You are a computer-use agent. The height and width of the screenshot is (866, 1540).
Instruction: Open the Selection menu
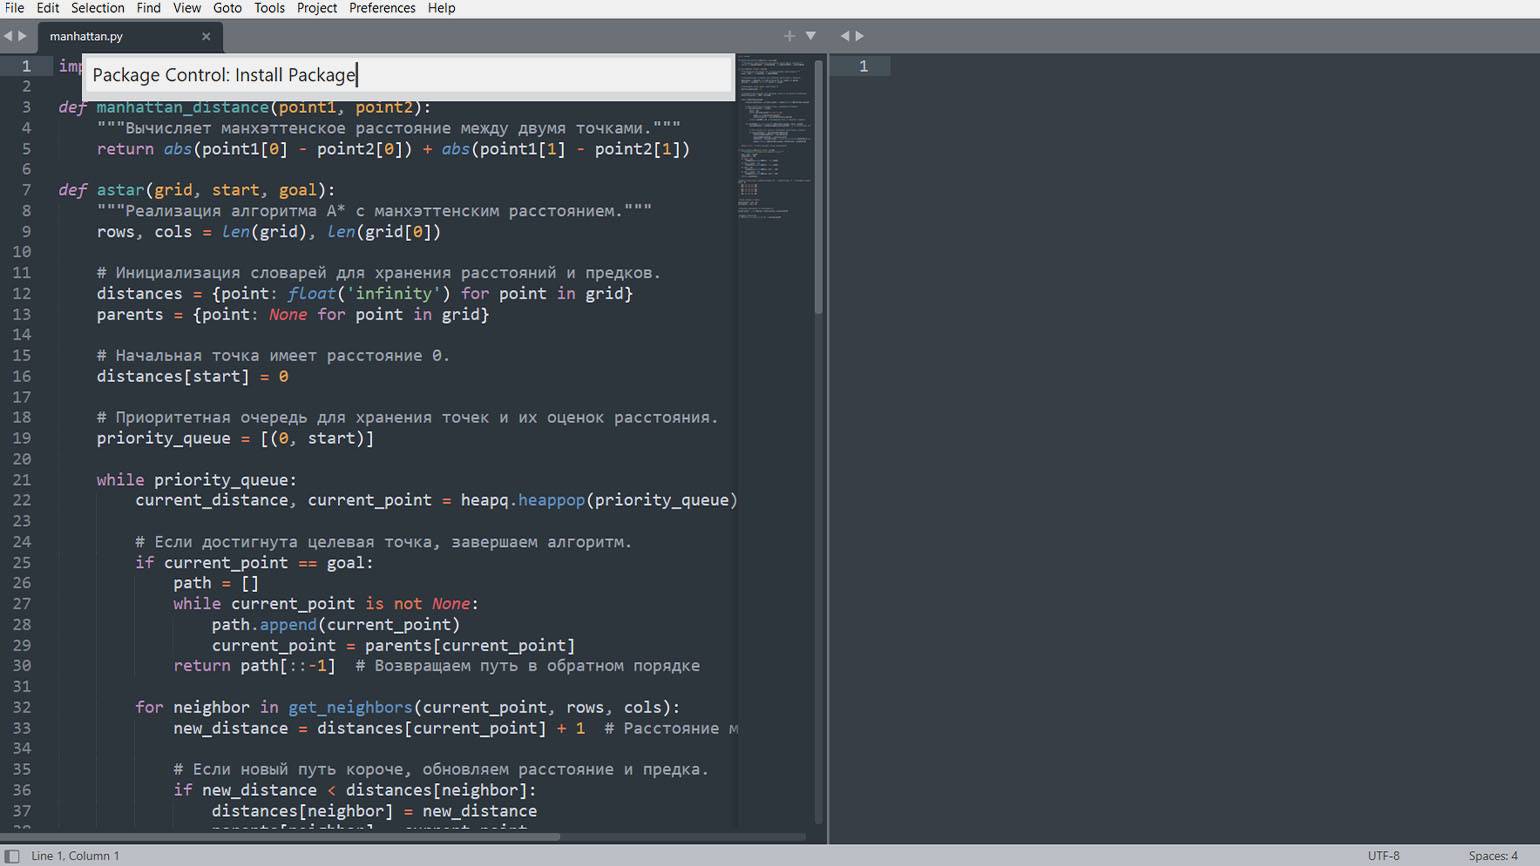98,8
